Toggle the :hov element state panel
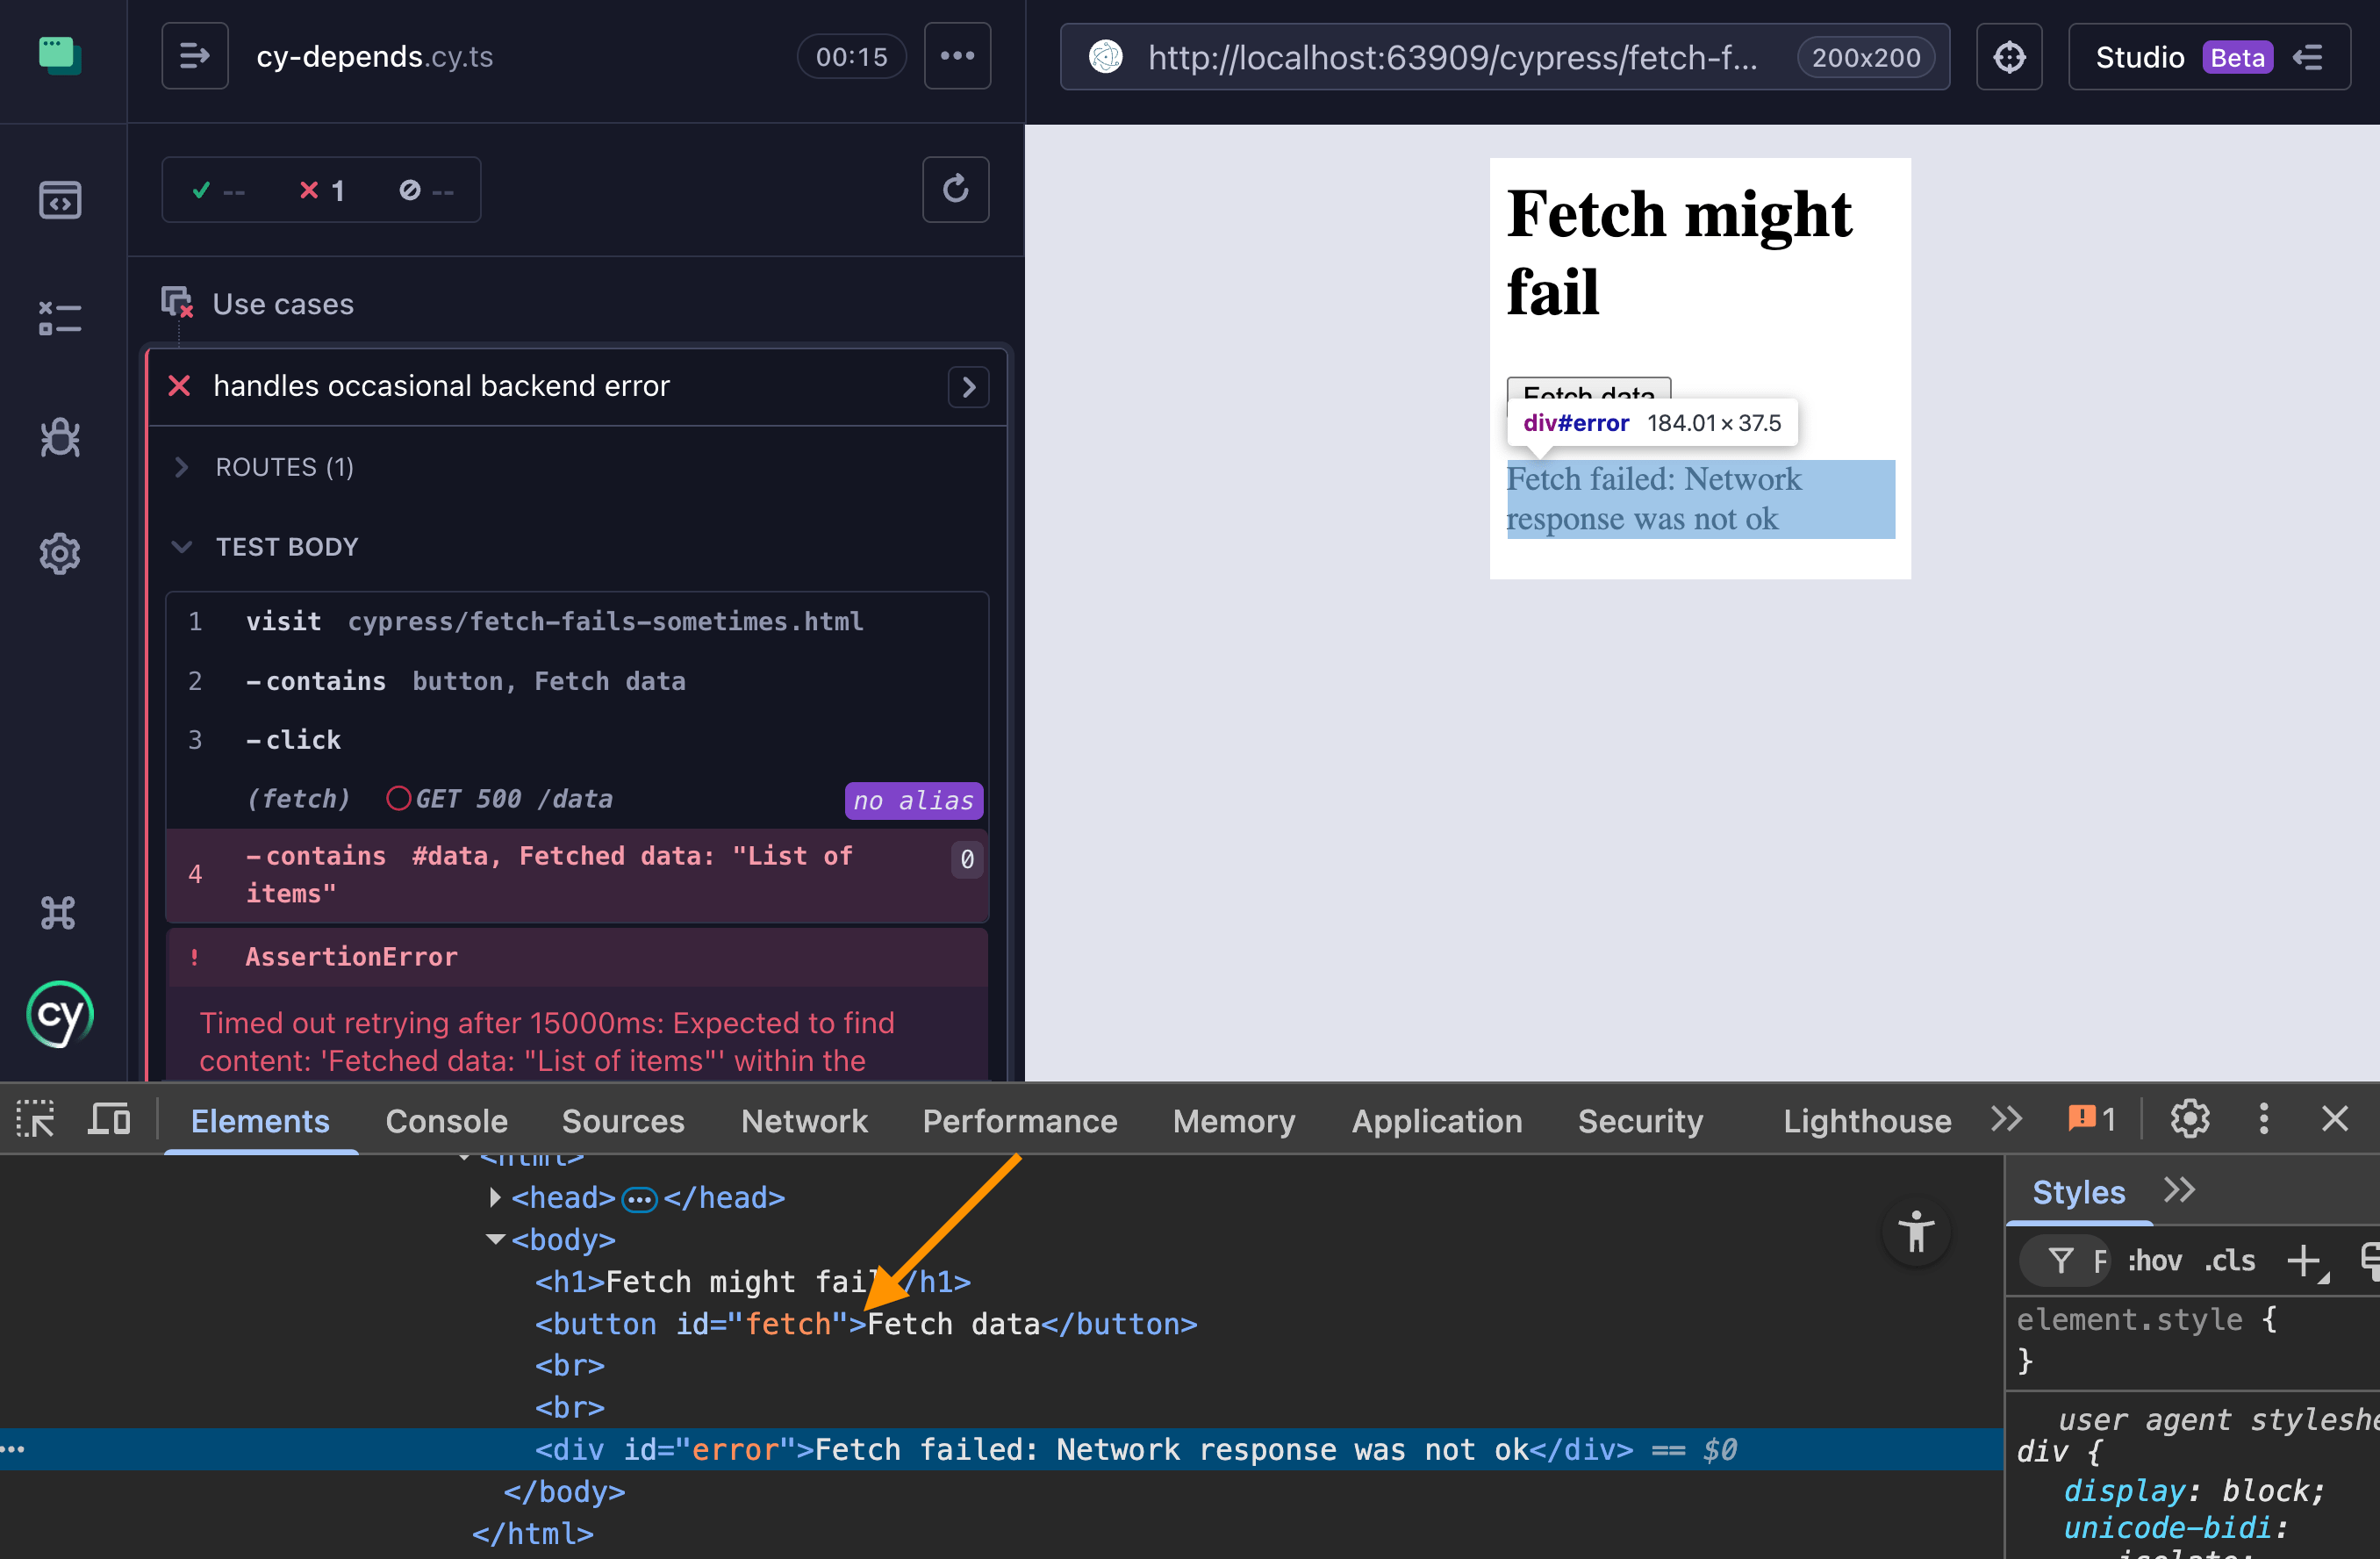The height and width of the screenshot is (1559, 2380). 2155,1261
